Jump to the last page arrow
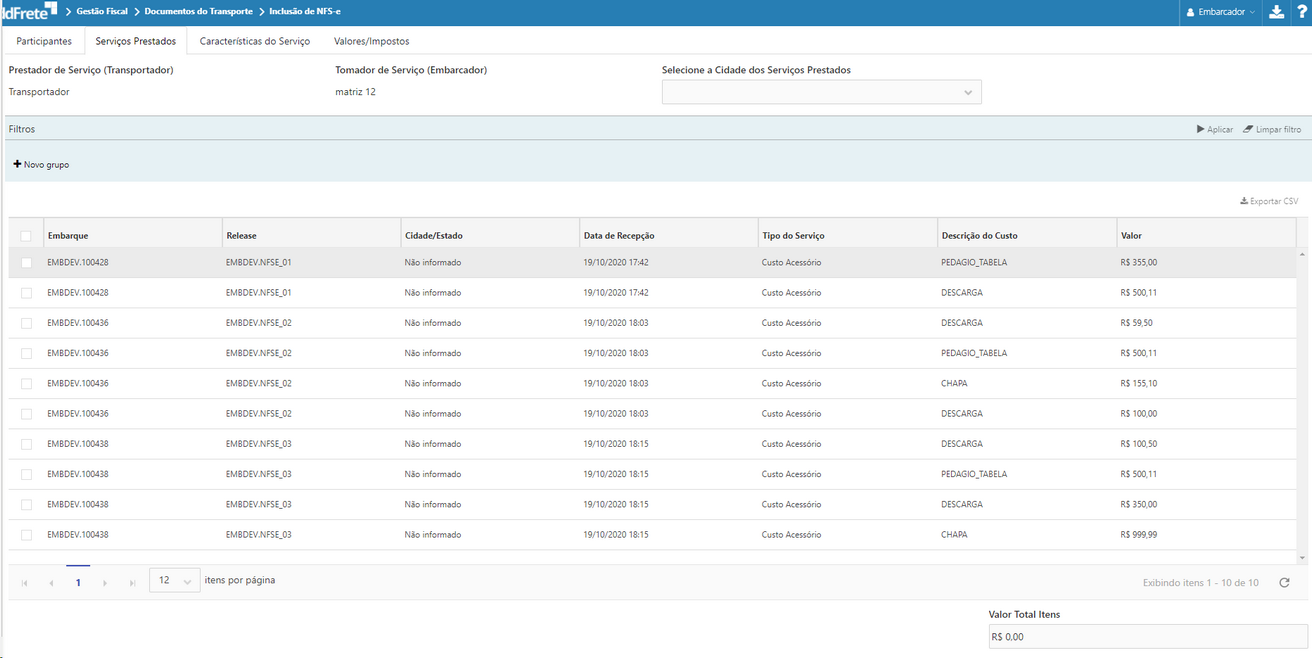The width and height of the screenshot is (1312, 658). click(x=132, y=583)
